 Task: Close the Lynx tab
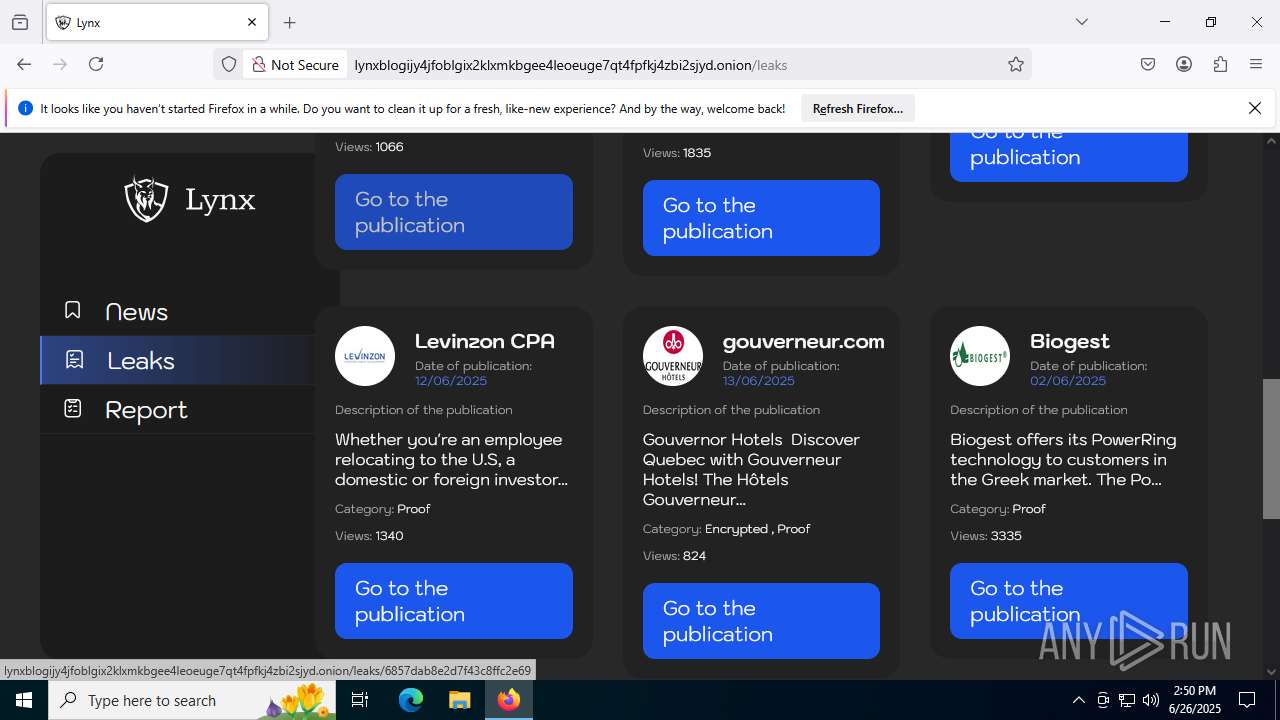[x=252, y=22]
